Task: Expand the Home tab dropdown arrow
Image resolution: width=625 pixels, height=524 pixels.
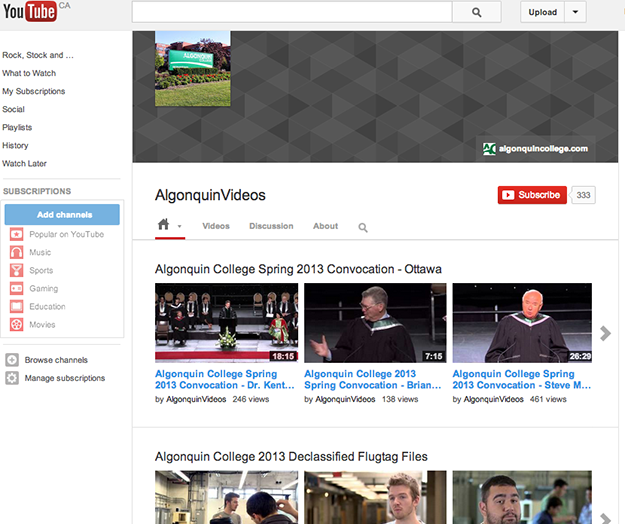Action: click(x=179, y=226)
